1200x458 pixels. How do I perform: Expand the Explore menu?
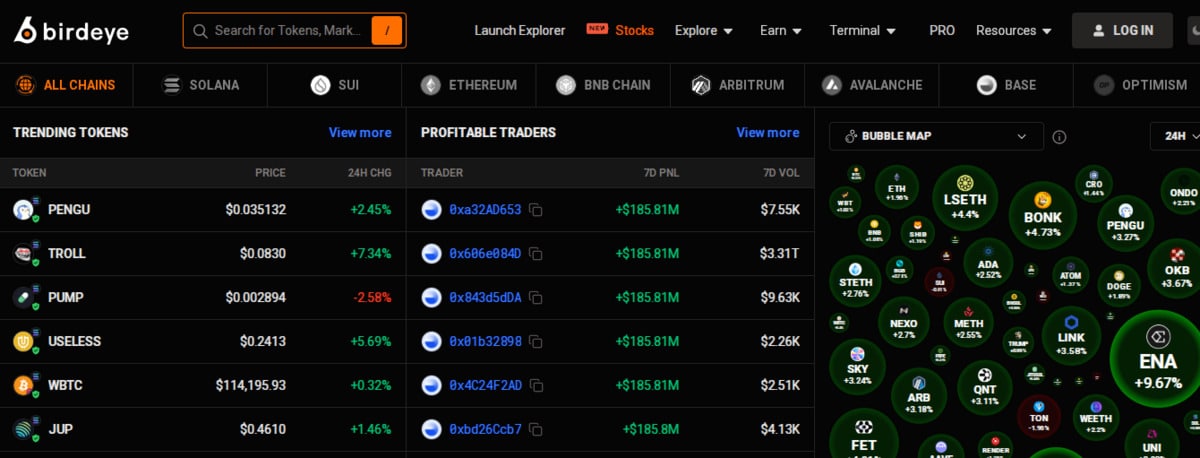click(x=704, y=31)
